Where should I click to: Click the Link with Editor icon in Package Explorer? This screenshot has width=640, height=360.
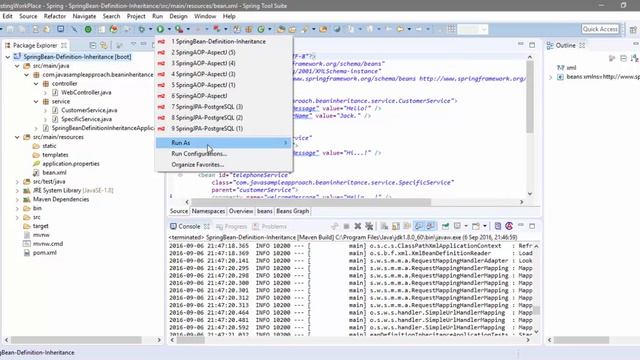104,45
